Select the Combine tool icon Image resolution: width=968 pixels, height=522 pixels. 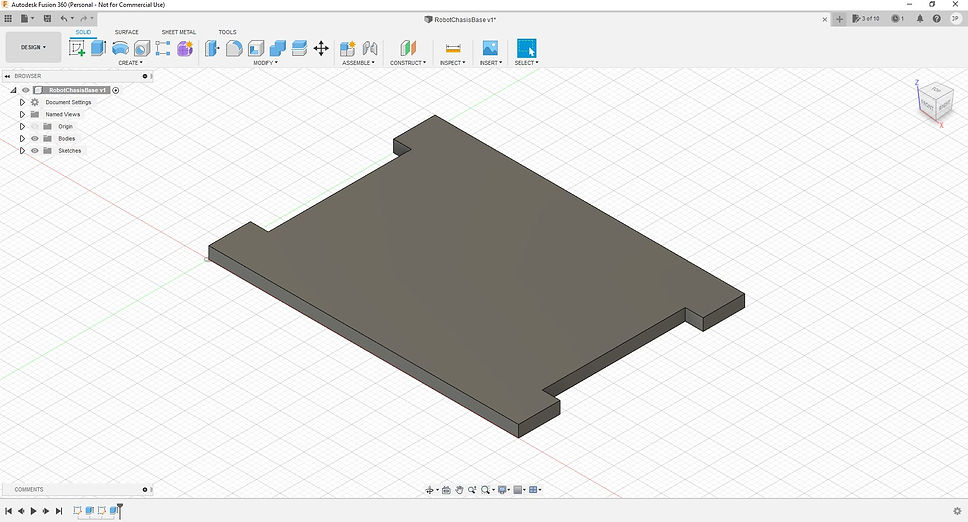click(278, 48)
